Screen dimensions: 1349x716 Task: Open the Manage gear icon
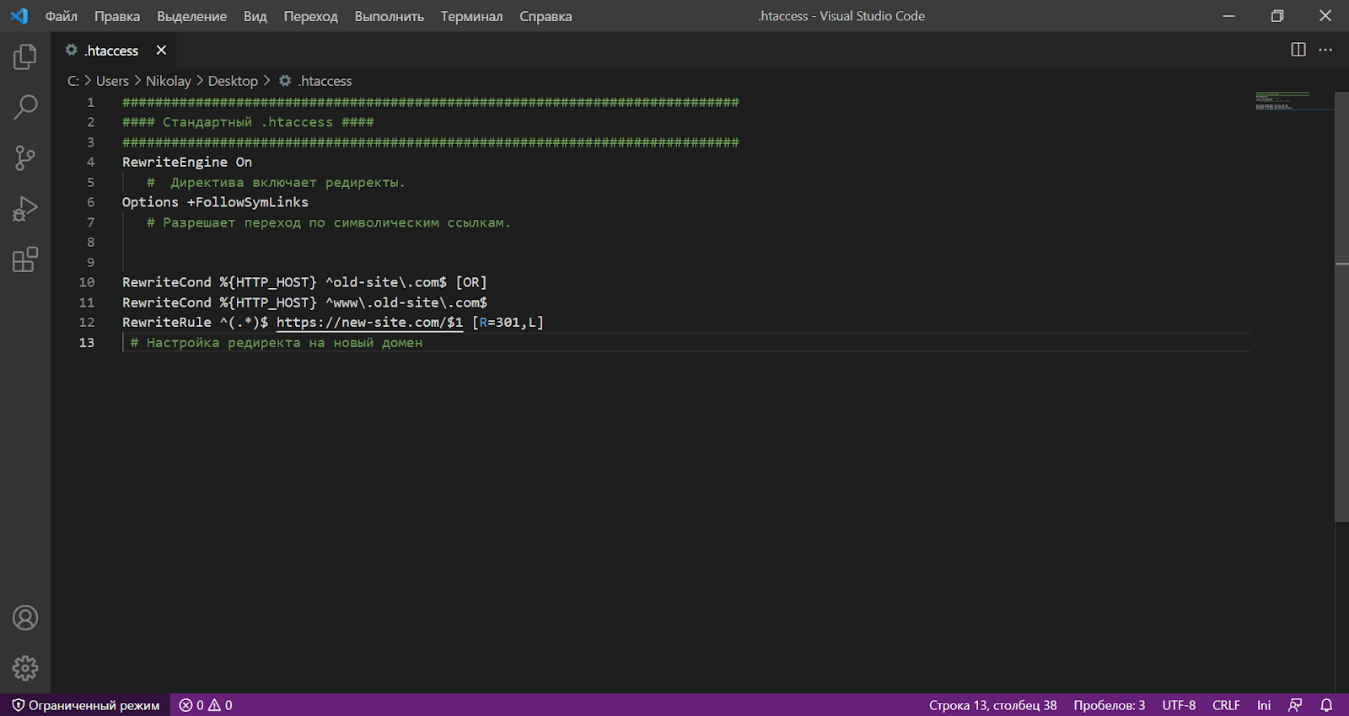coord(25,667)
